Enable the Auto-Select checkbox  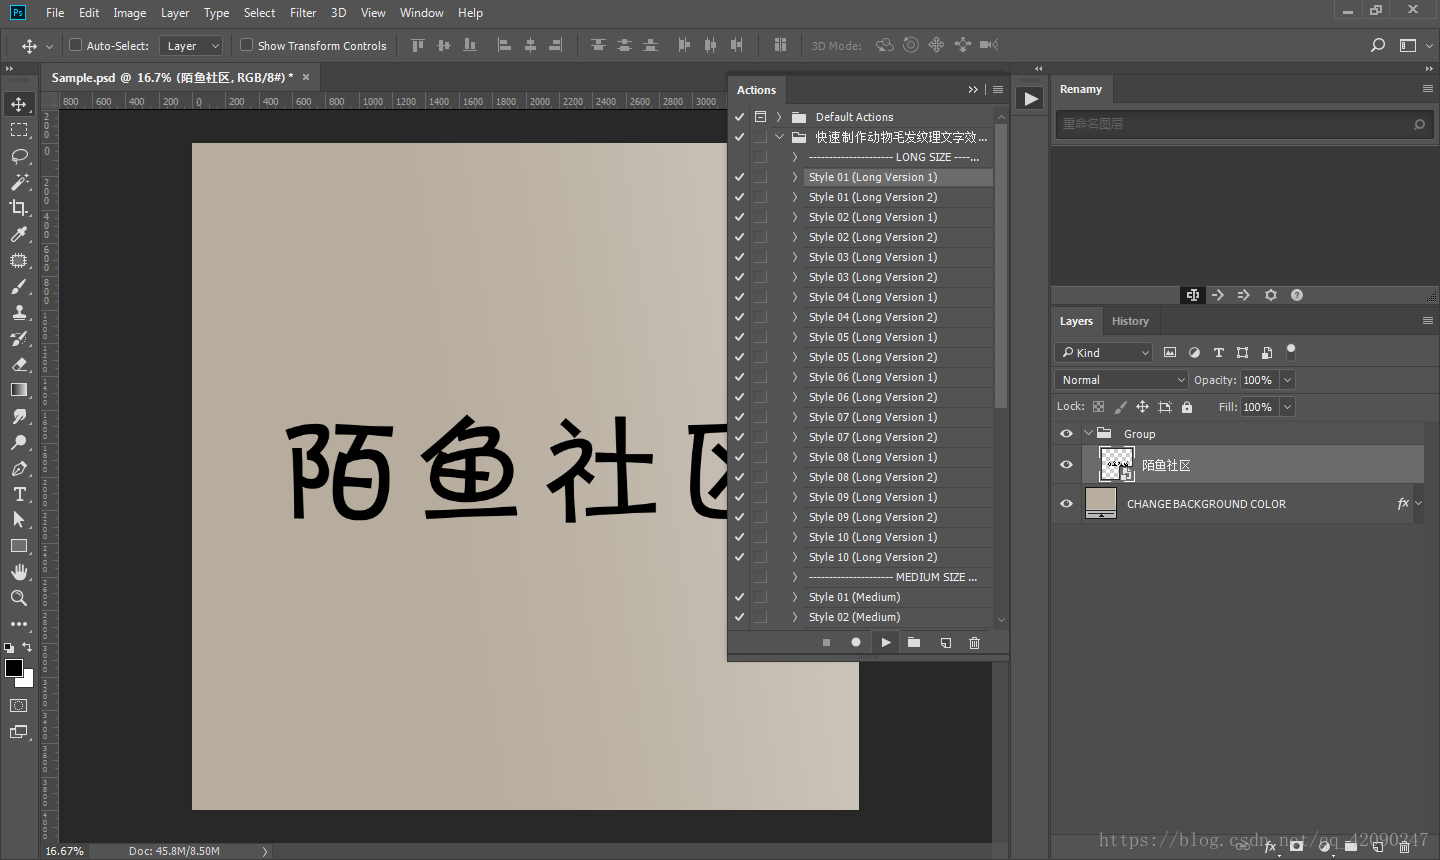[75, 45]
